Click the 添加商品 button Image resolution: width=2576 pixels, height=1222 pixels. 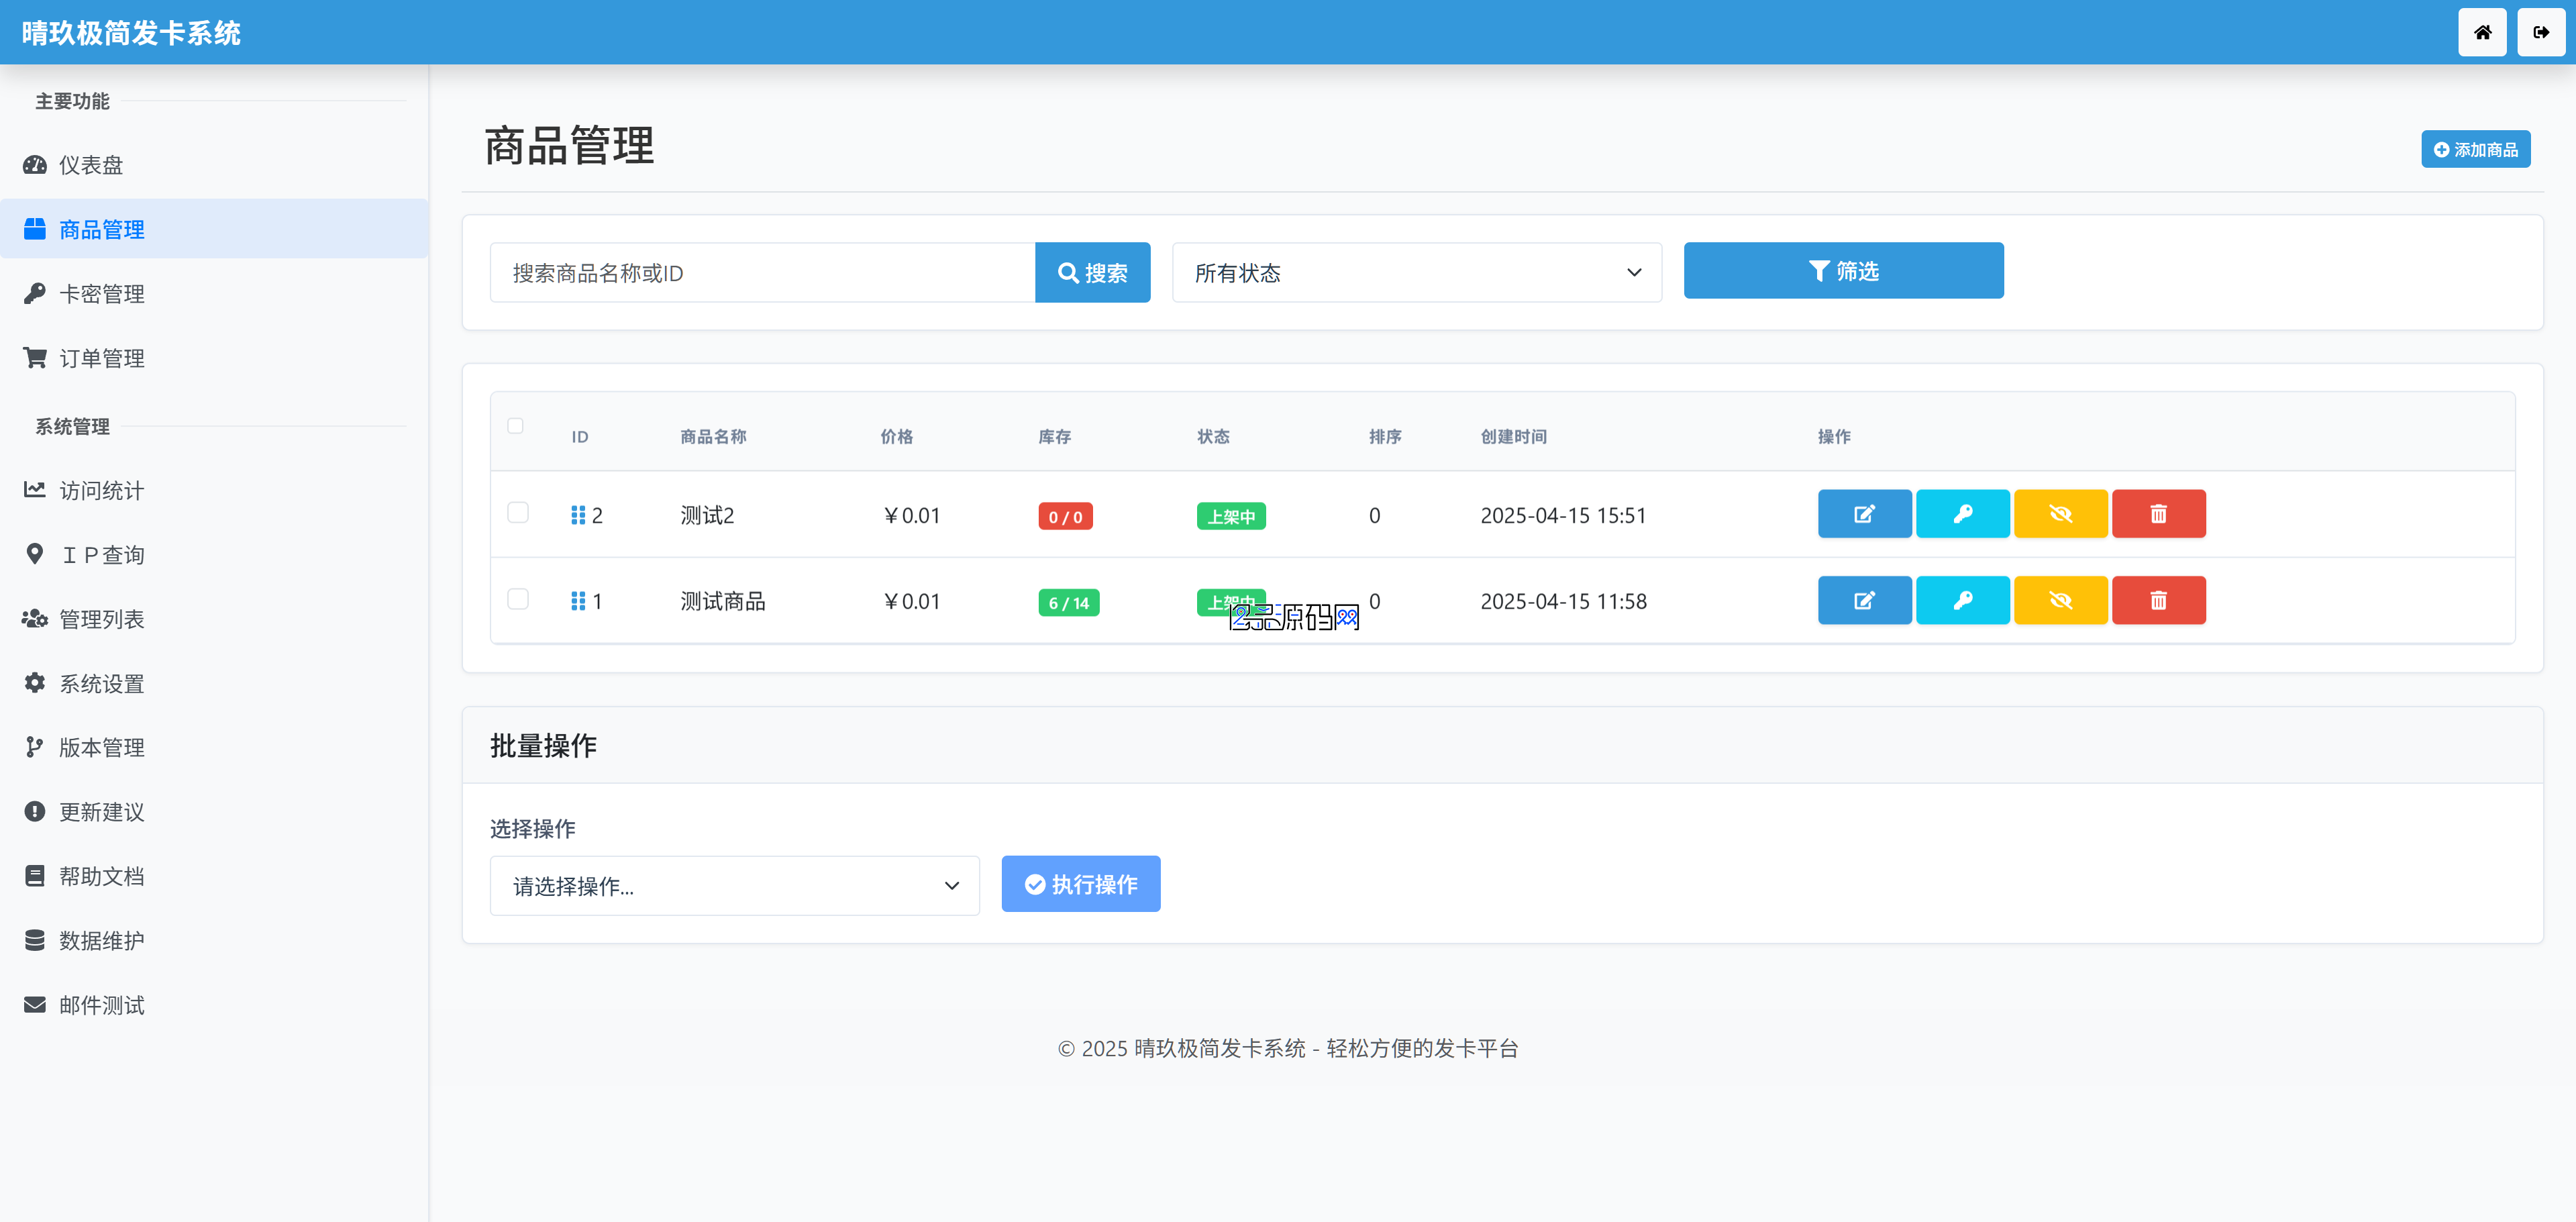coord(2475,149)
